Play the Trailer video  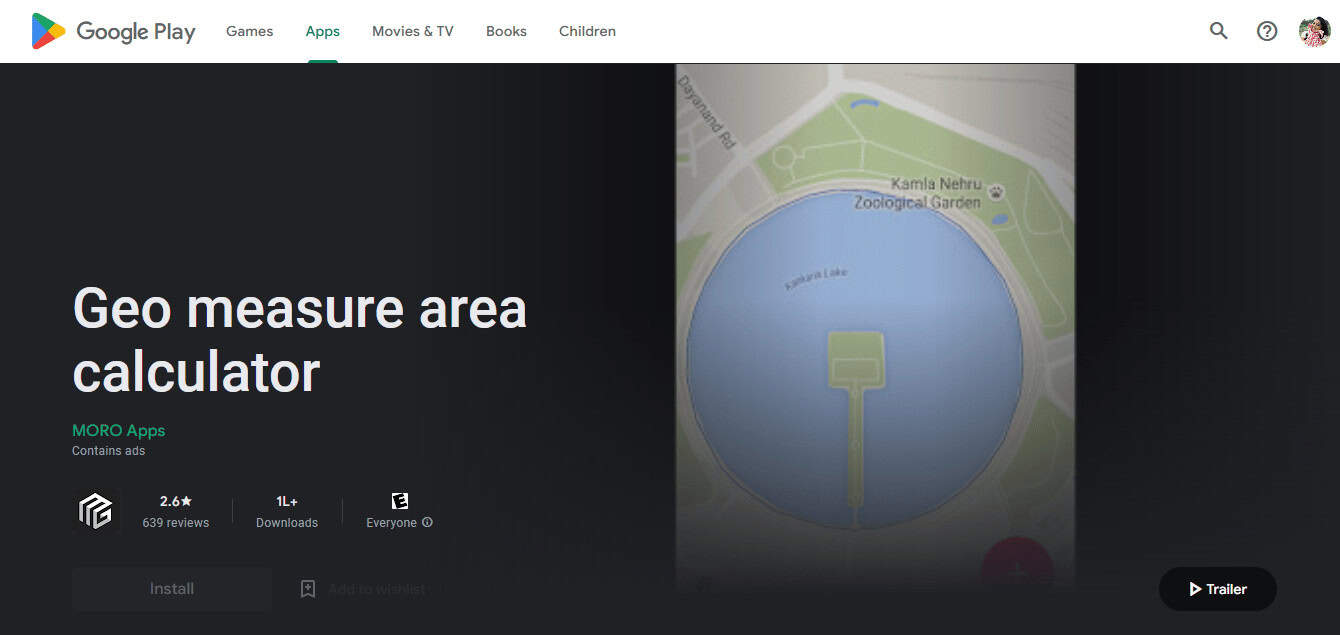point(1217,589)
